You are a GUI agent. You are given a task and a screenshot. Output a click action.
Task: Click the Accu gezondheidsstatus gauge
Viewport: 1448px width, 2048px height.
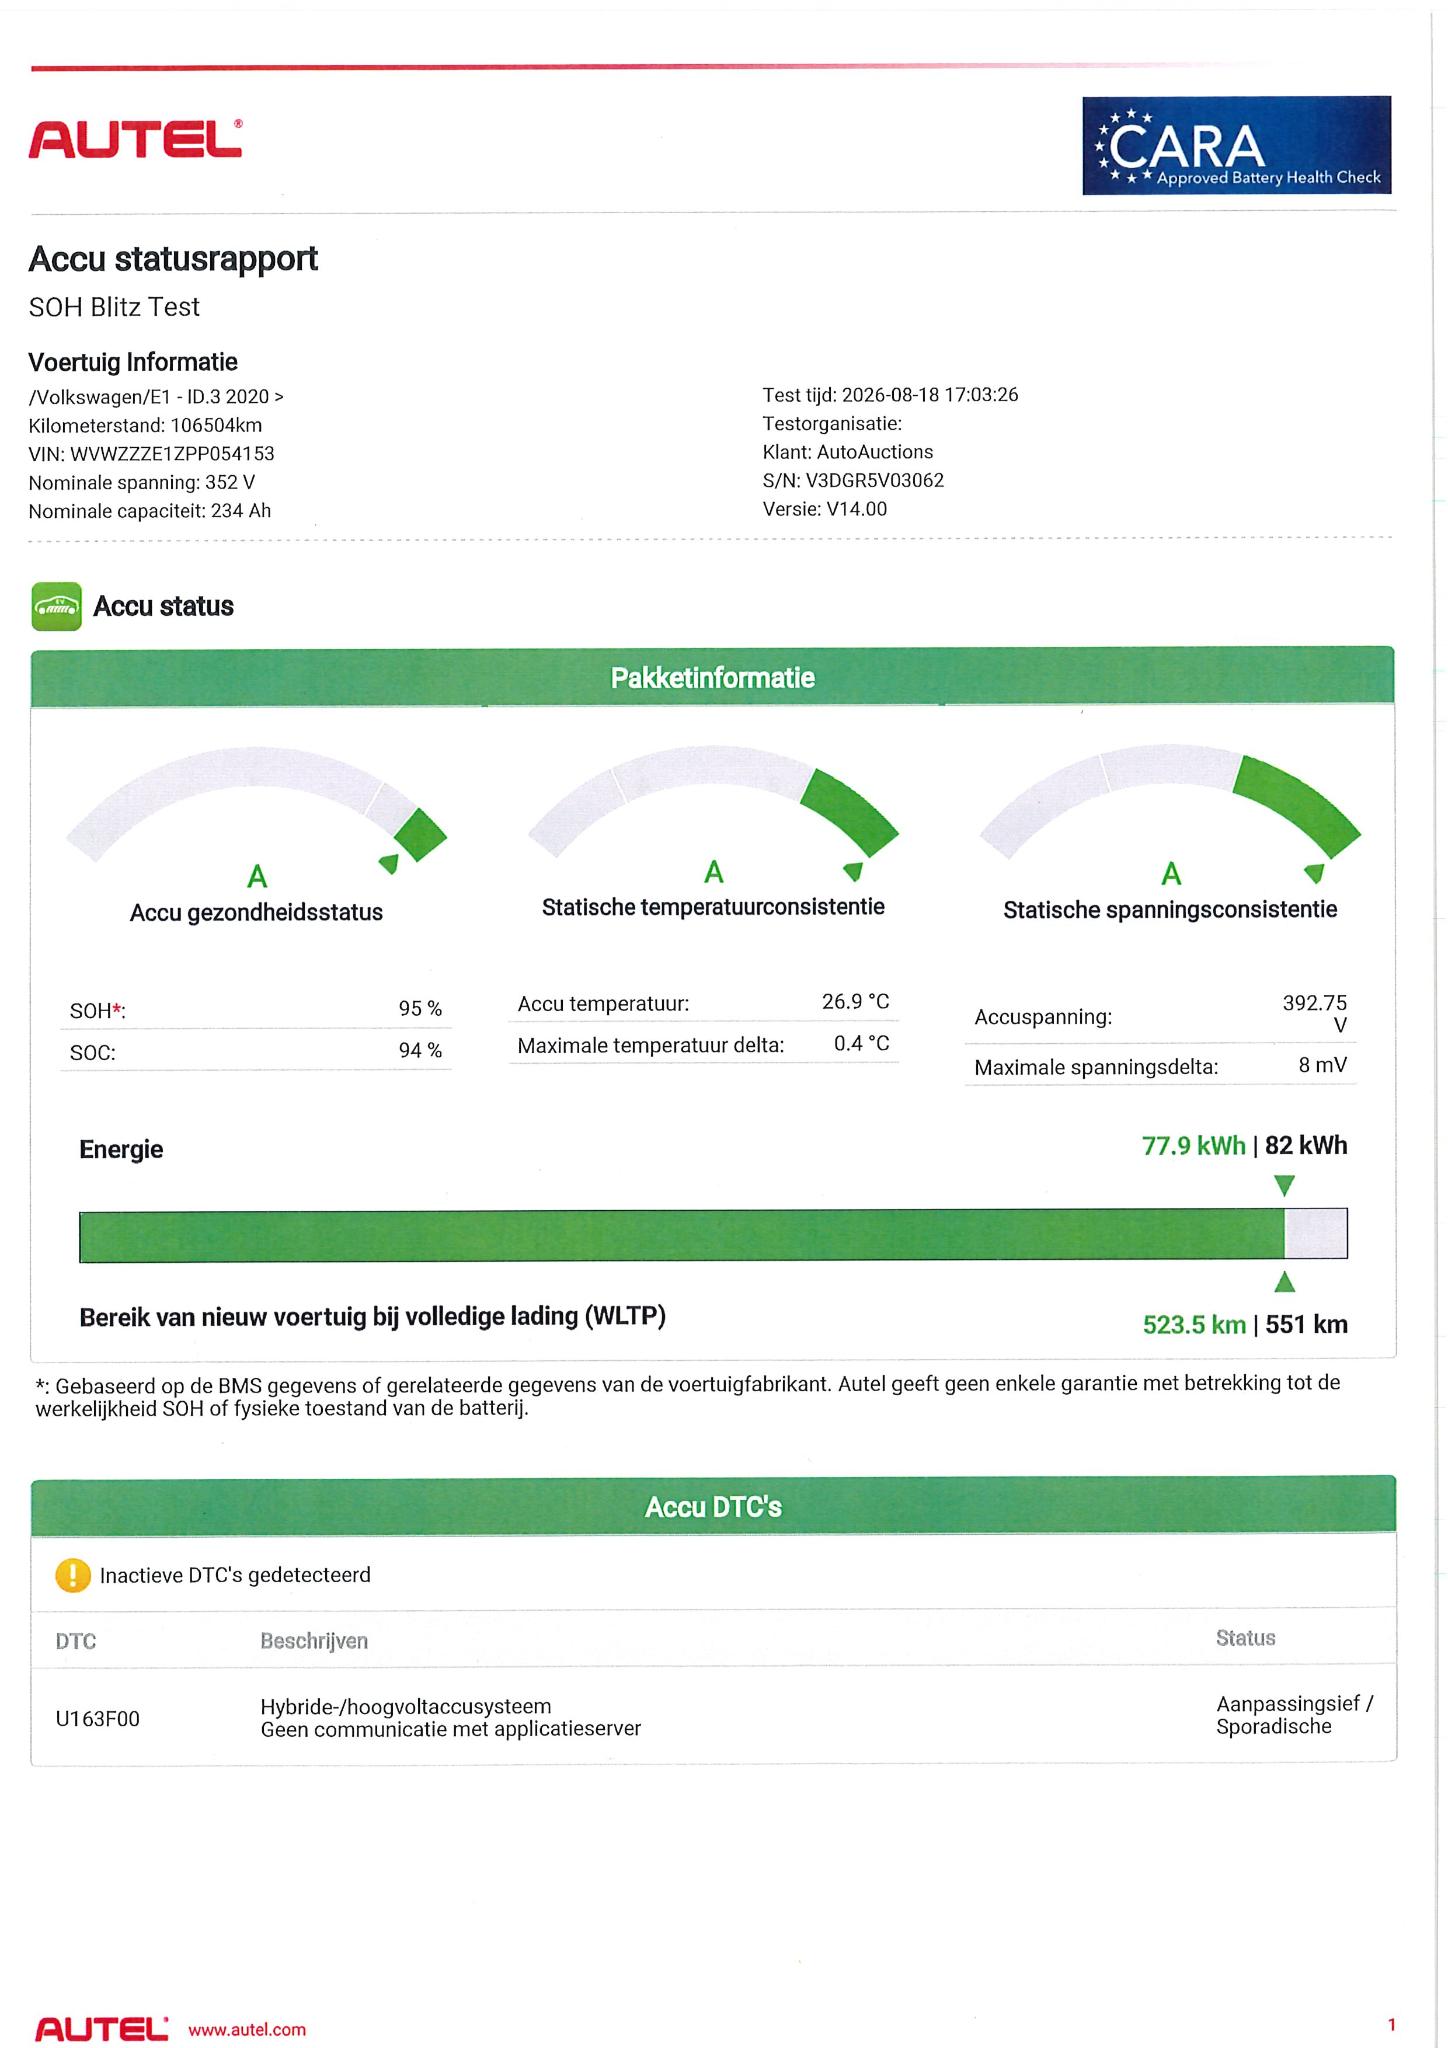click(256, 808)
